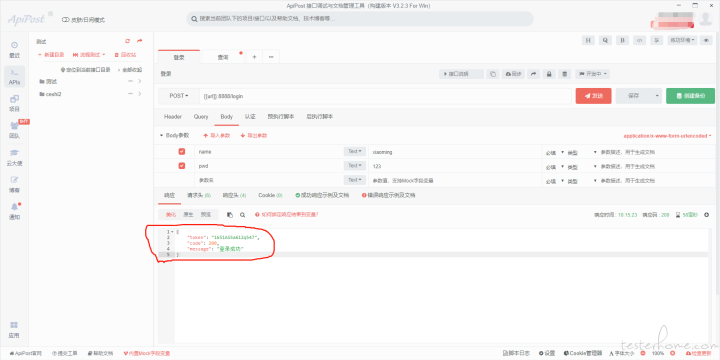720x360 pixels.
Task: Open the application/x-www-form-urlencoded dropdown
Action: click(667, 136)
